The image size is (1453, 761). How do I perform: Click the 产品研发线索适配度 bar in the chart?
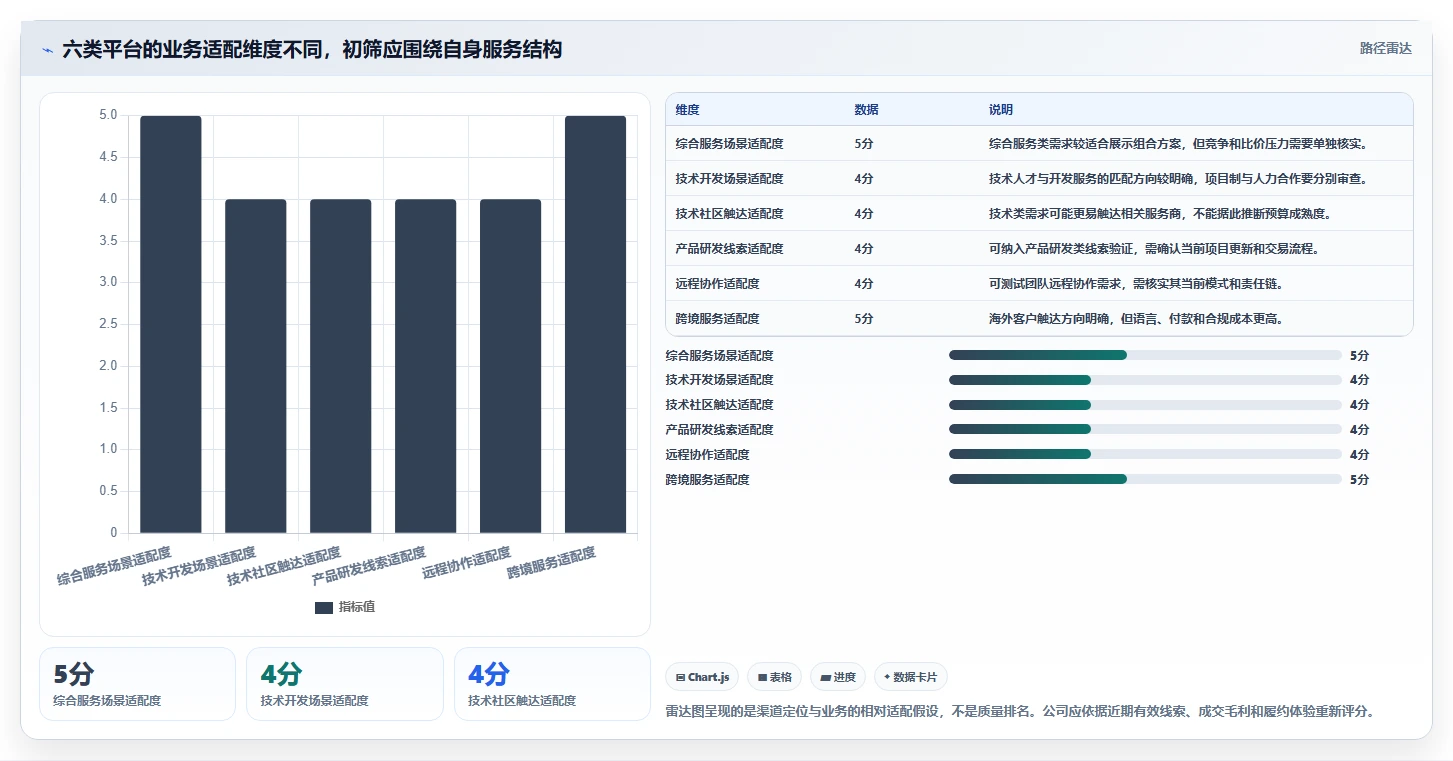click(426, 366)
